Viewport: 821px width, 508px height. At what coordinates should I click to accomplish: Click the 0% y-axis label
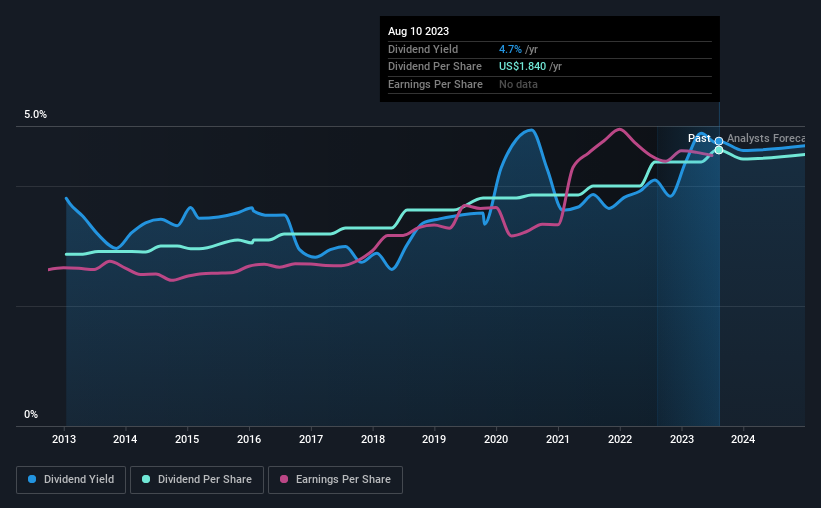click(31, 414)
